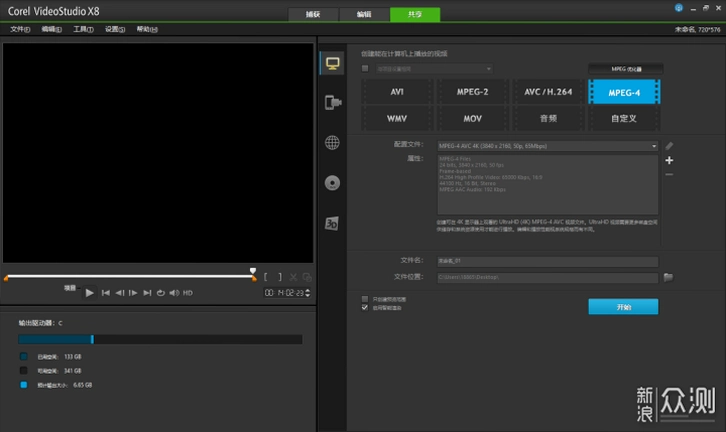Choose the WMV output format

(397, 119)
